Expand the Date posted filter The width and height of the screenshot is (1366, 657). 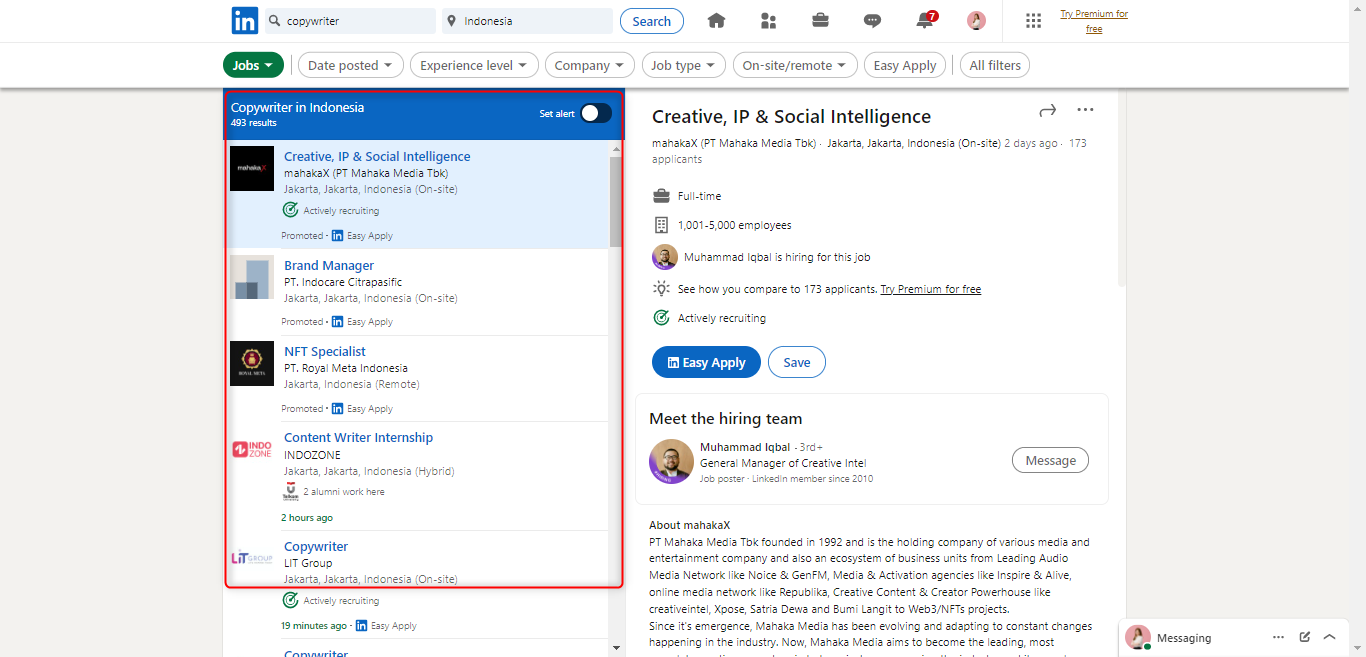[x=350, y=65]
